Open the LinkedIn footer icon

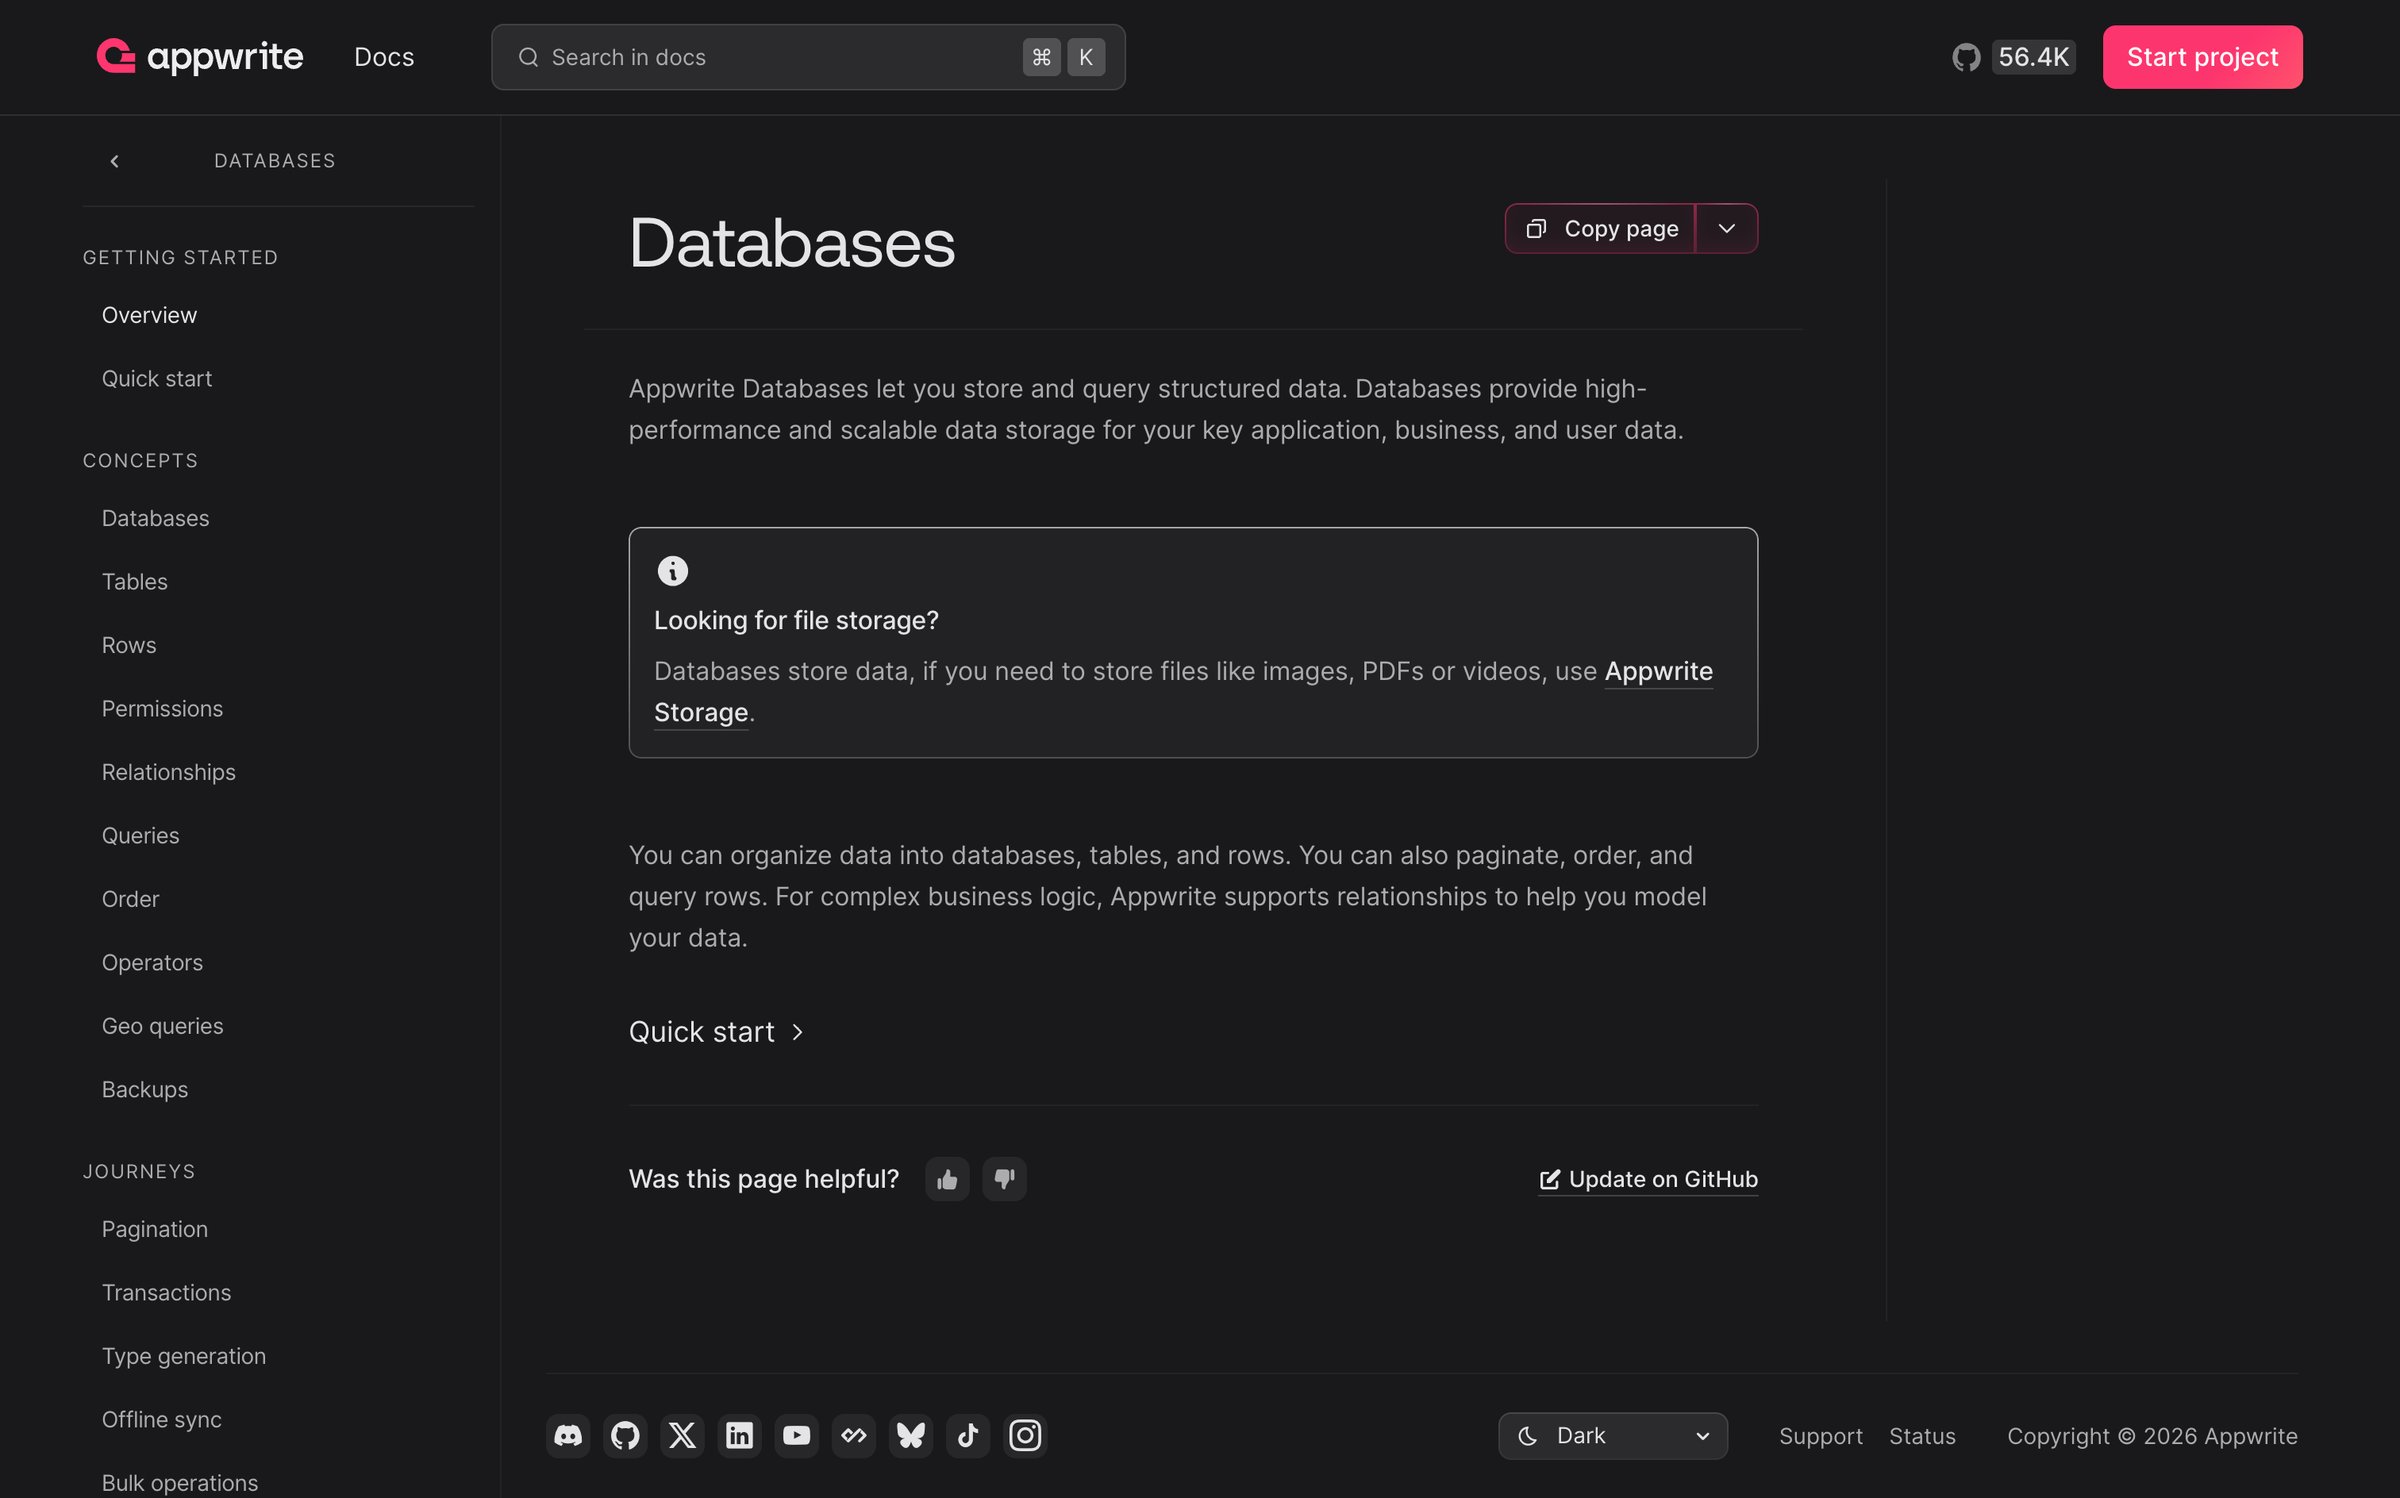739,1436
